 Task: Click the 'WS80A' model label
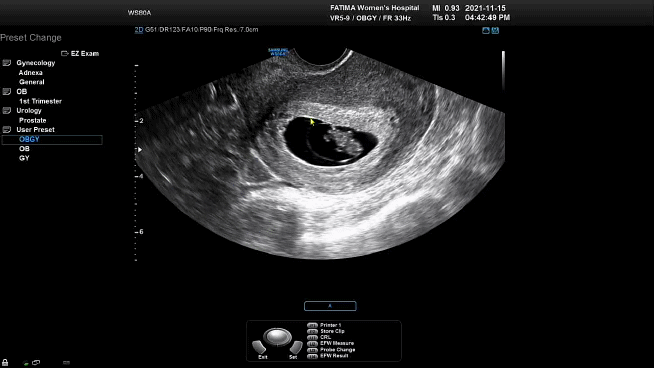coord(139,13)
